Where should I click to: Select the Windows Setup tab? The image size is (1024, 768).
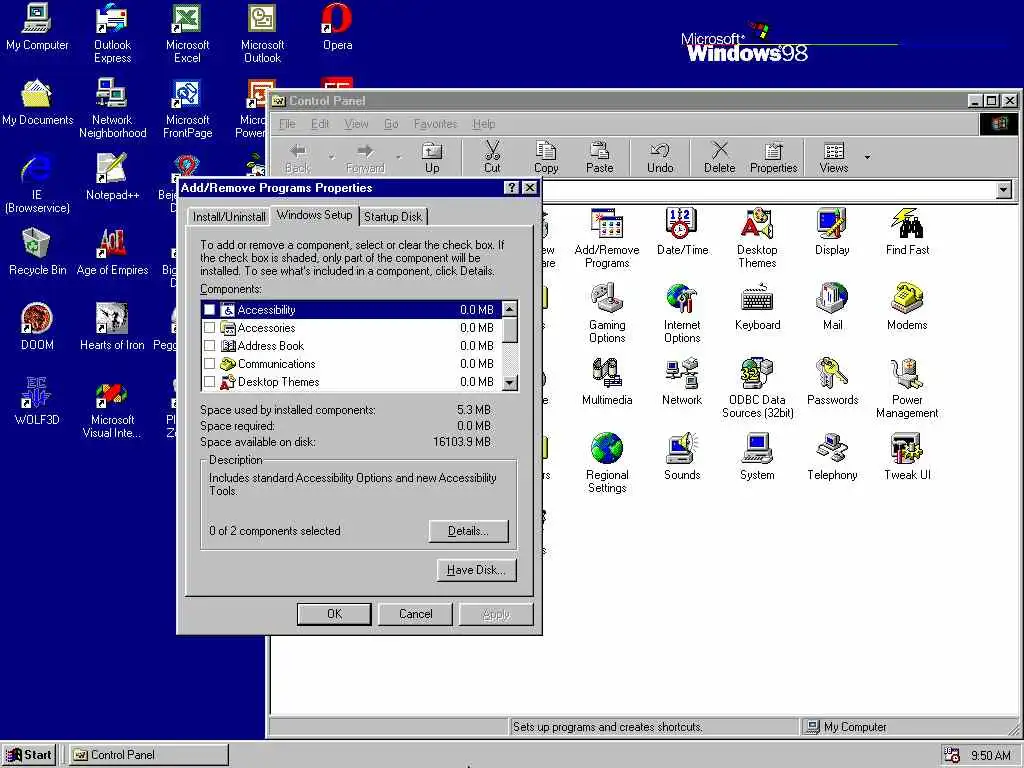[x=314, y=215]
